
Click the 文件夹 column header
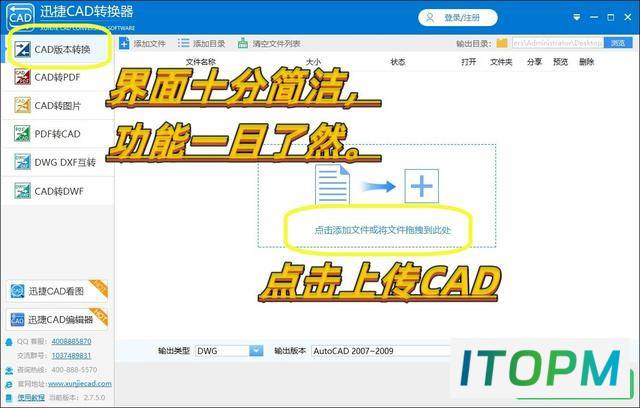pos(501,62)
